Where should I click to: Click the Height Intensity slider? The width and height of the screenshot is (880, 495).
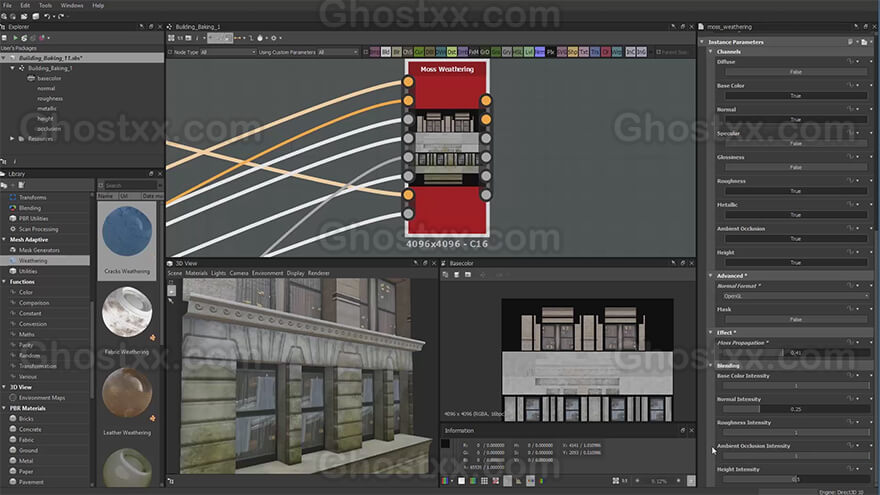tap(796, 479)
